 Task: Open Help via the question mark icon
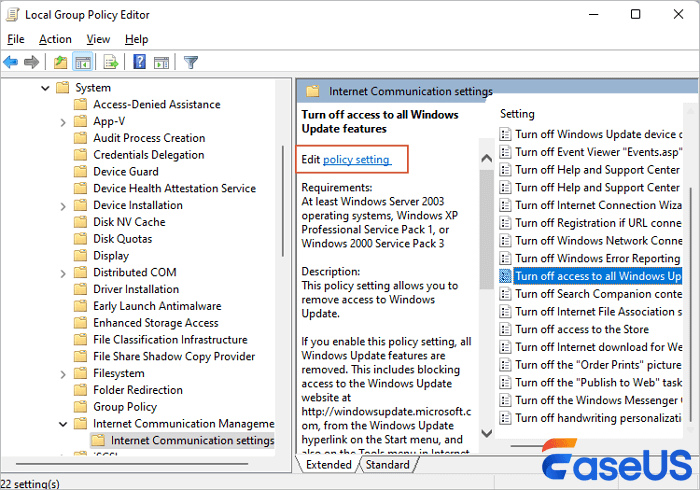139,62
